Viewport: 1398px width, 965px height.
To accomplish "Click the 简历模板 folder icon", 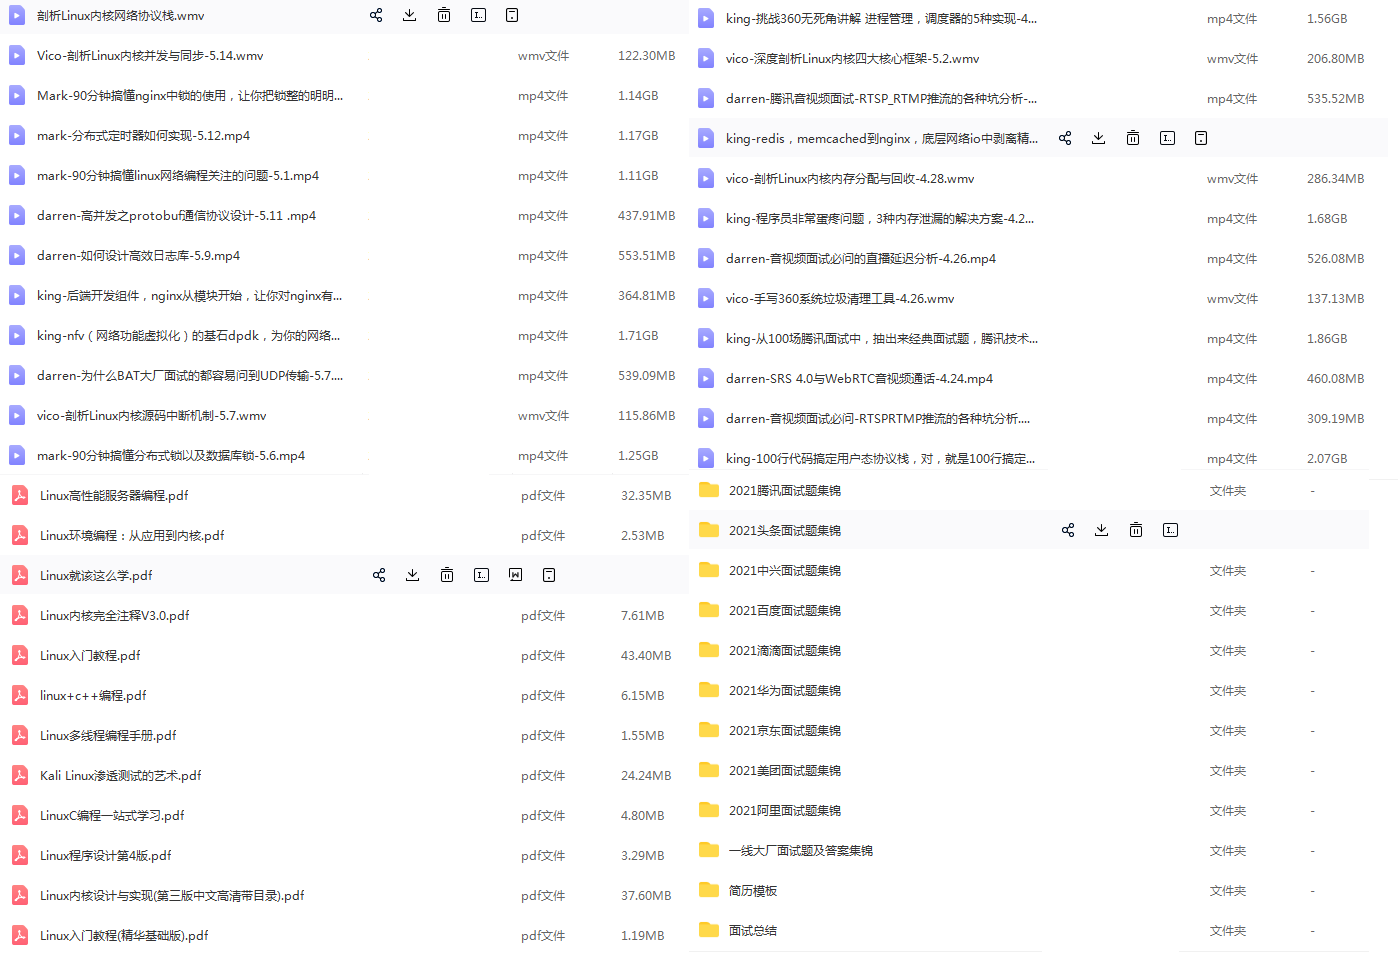I will [x=709, y=890].
